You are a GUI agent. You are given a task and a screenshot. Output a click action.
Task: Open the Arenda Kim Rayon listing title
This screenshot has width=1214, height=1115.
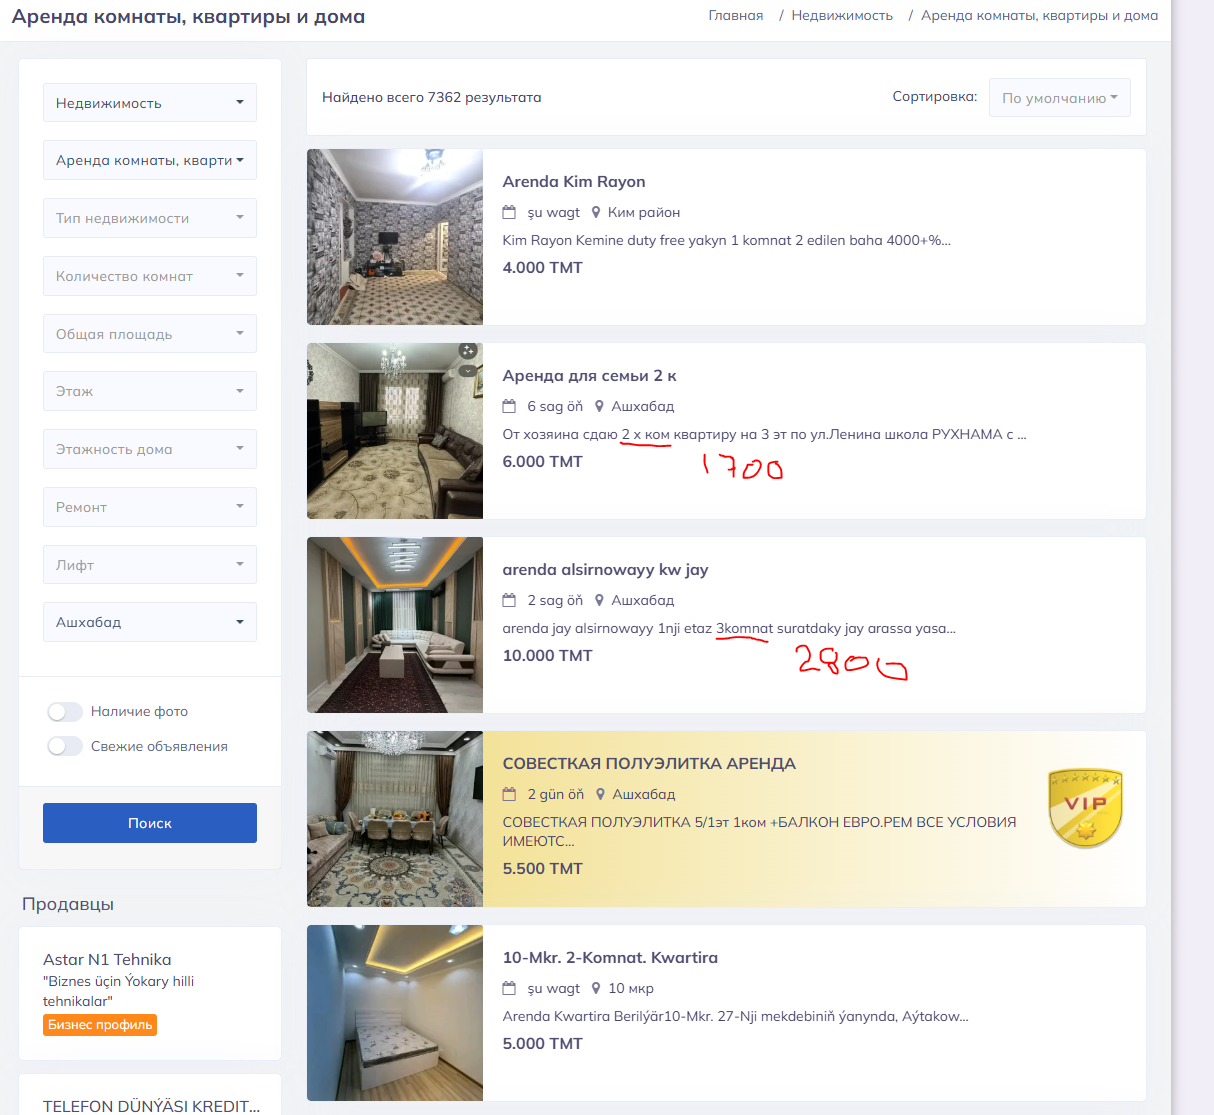pos(574,181)
